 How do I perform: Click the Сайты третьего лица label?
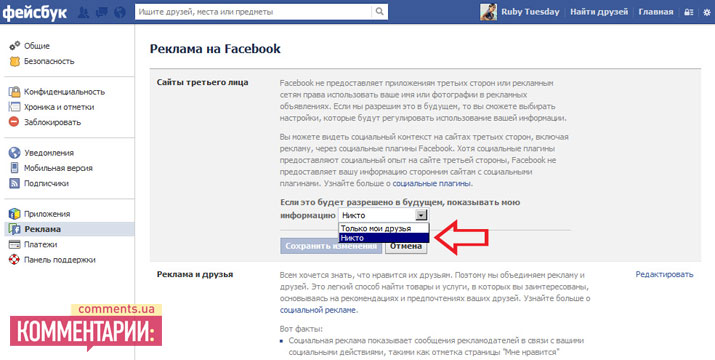pos(202,83)
